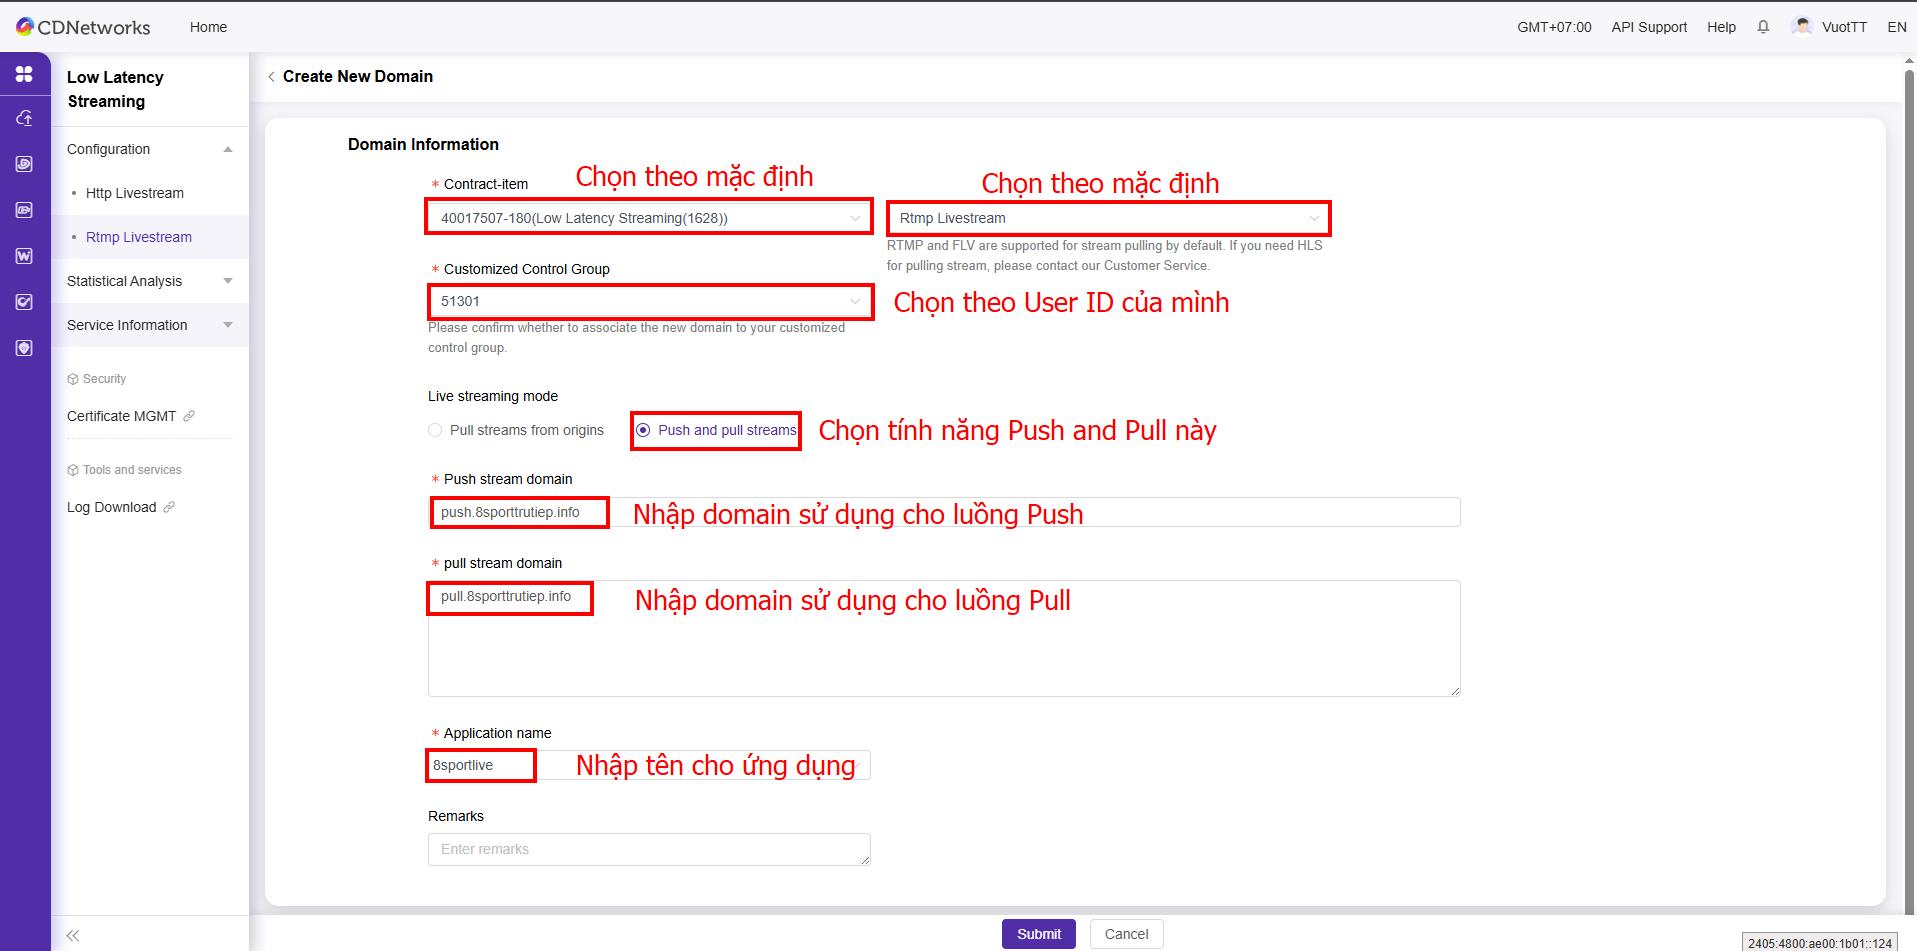Screen dimensions: 1917x951
Task: Open the Rtmp Livestream type dropdown
Action: [x=1108, y=218]
